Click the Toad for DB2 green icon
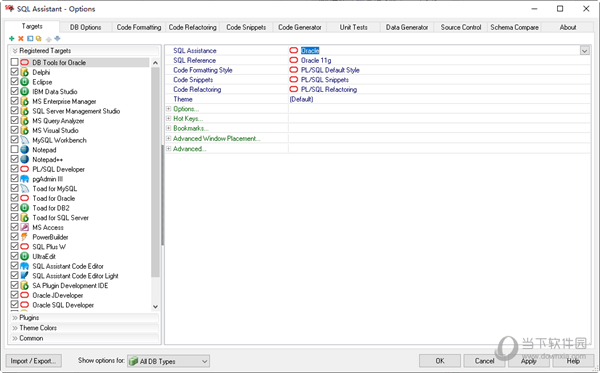600x373 pixels. (x=24, y=208)
